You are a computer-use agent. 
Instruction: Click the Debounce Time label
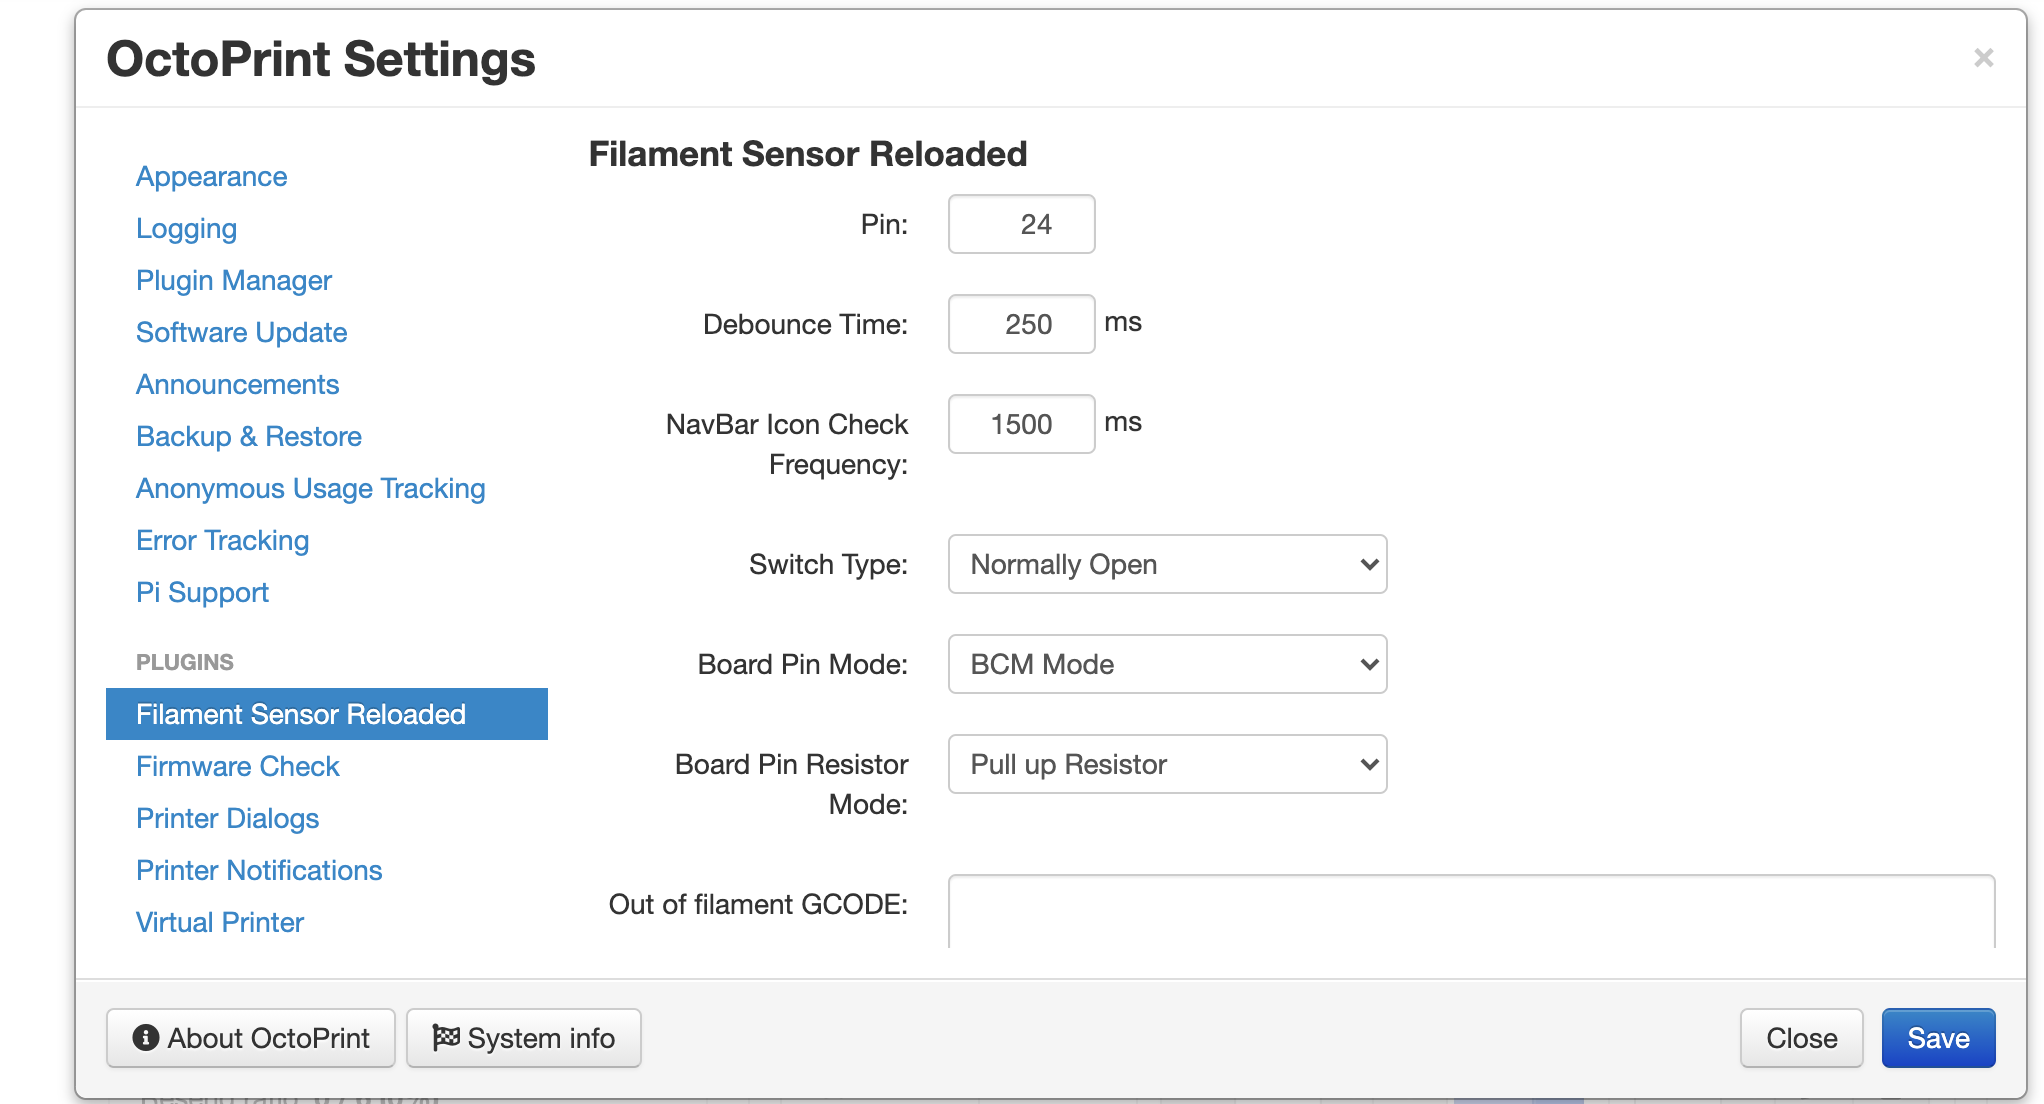806,324
